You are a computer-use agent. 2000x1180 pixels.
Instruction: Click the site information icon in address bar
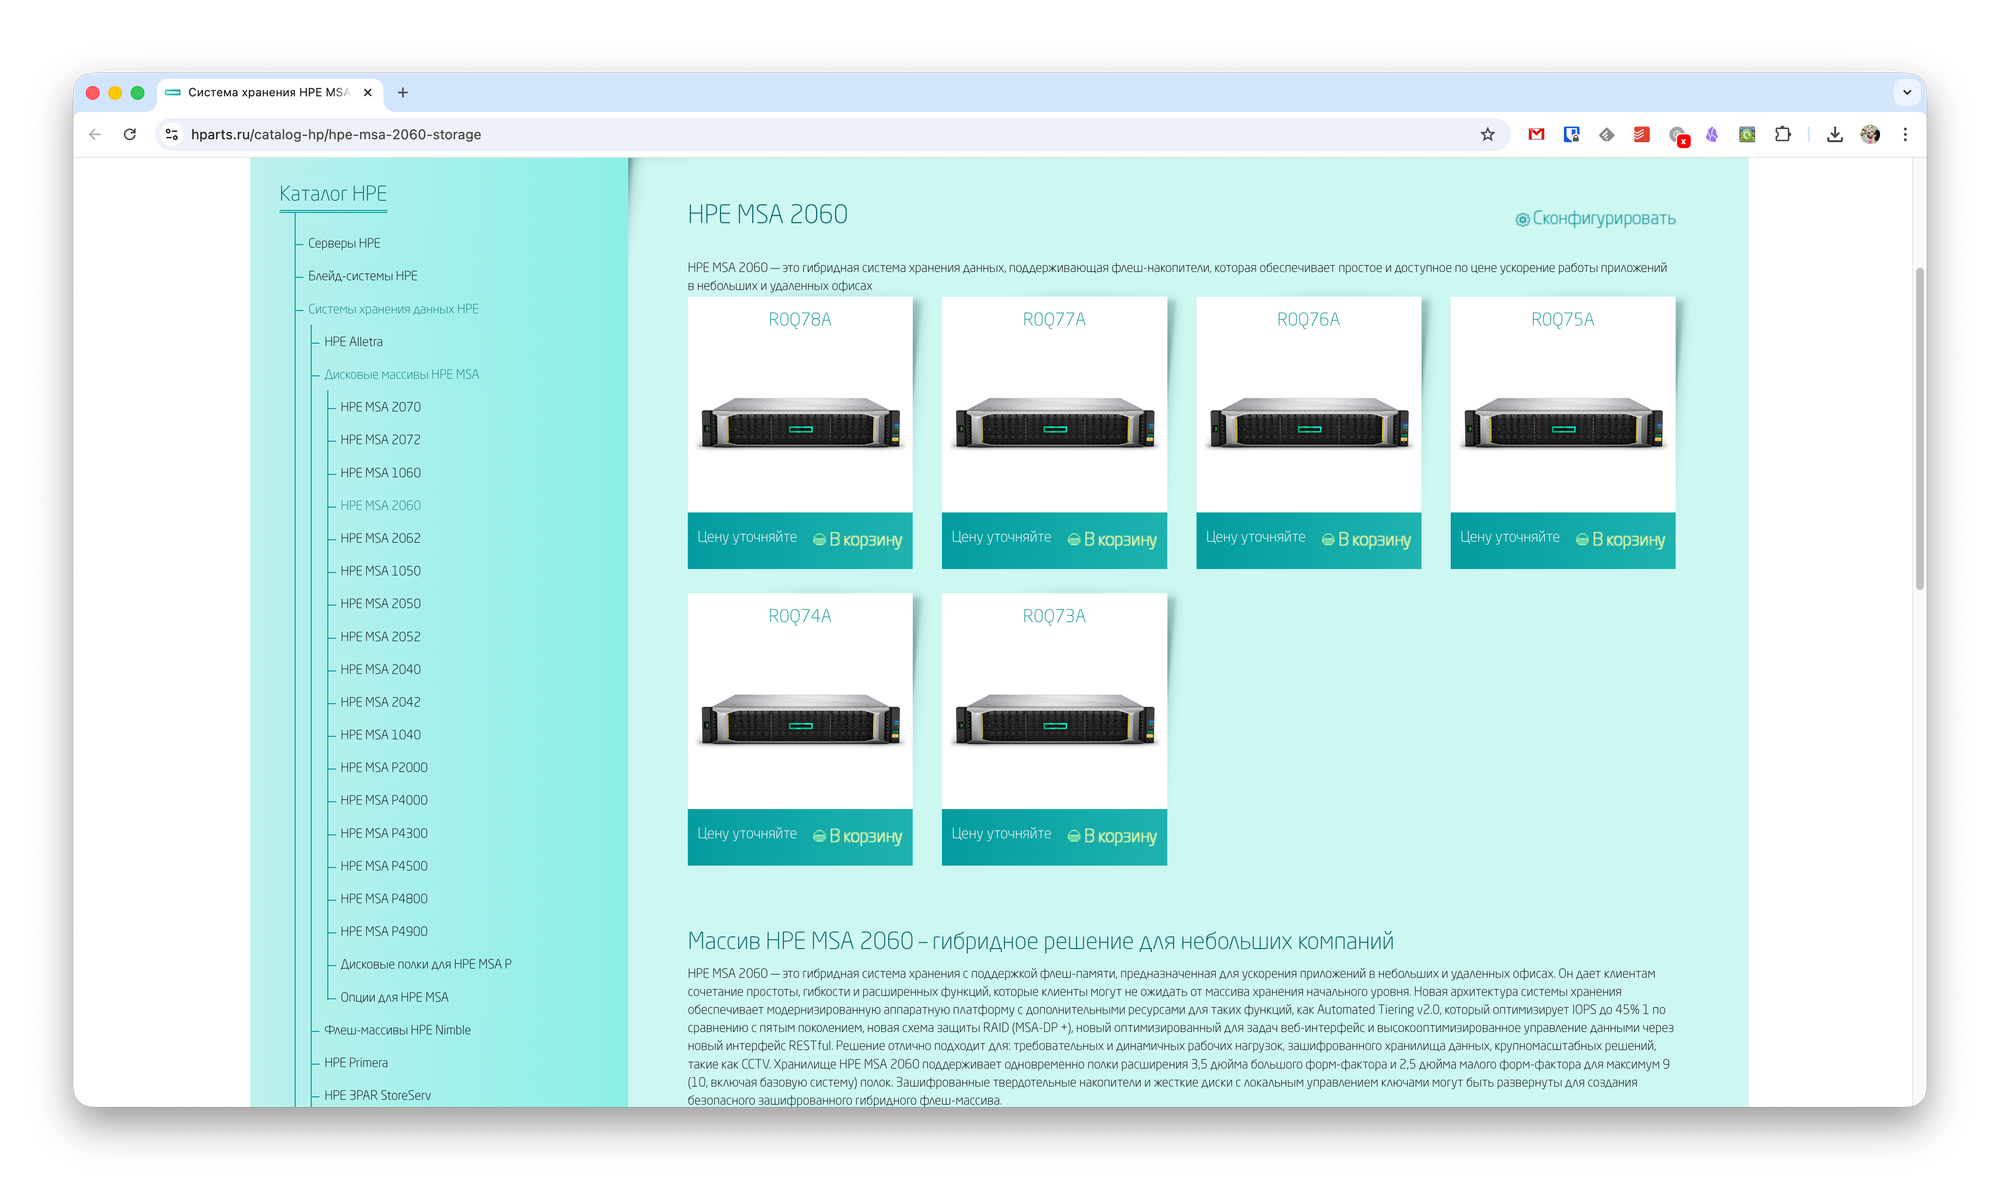[172, 134]
